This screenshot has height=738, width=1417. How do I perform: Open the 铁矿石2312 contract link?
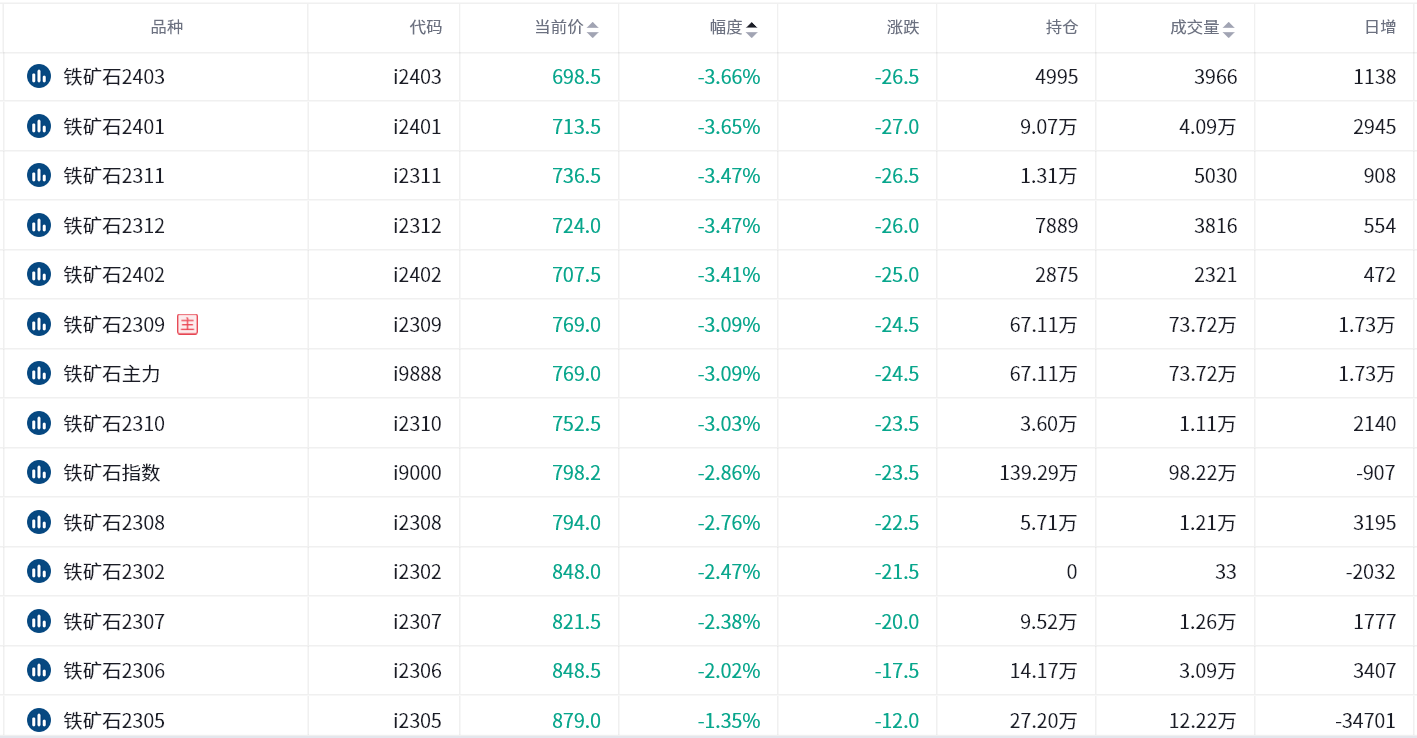(x=114, y=226)
